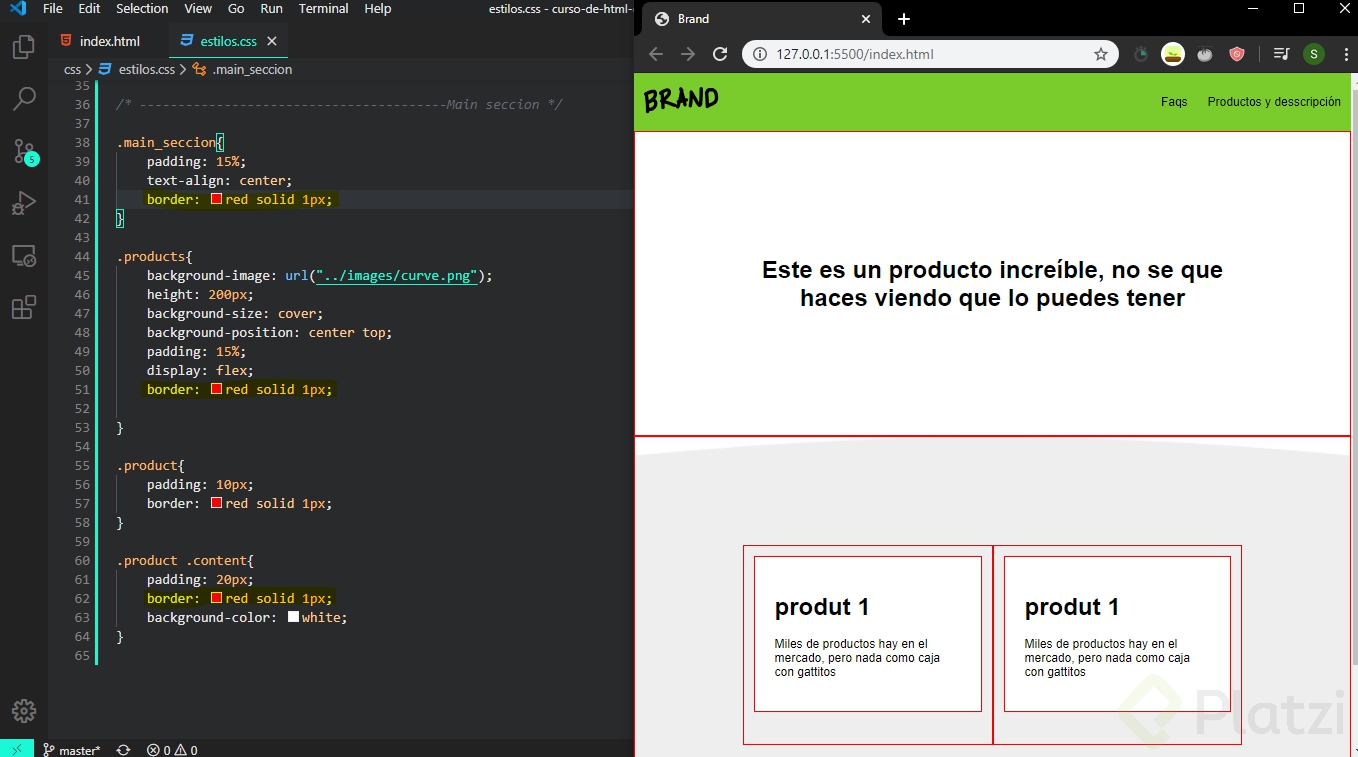Open the File menu
Viewport: 1358px width, 757px height.
(x=53, y=8)
